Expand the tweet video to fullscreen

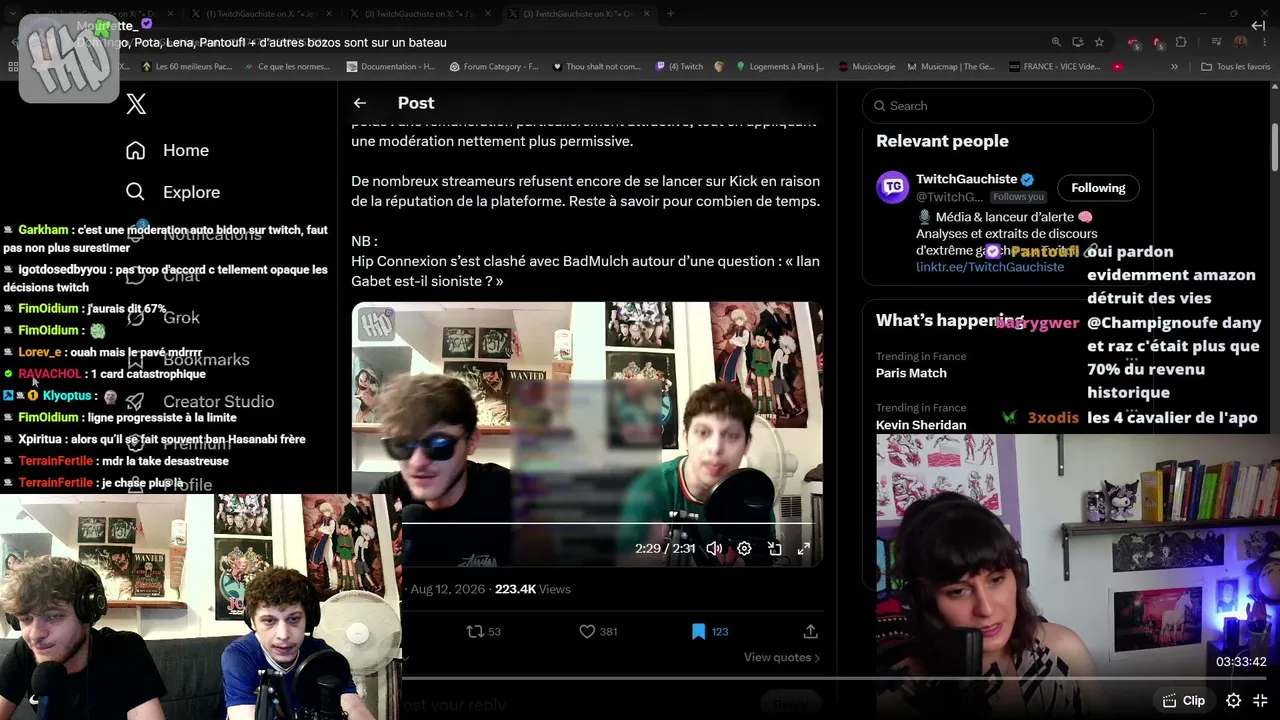803,549
